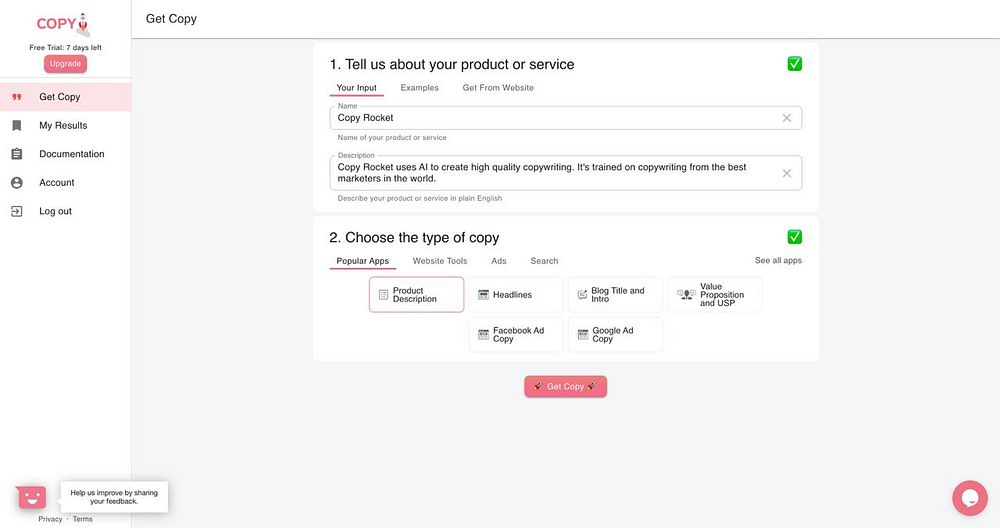Click the feedback smiley face icon
1000x528 pixels.
31,496
